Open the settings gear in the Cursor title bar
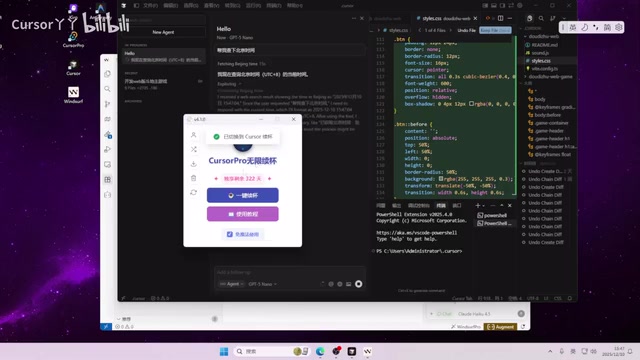 [520, 6]
